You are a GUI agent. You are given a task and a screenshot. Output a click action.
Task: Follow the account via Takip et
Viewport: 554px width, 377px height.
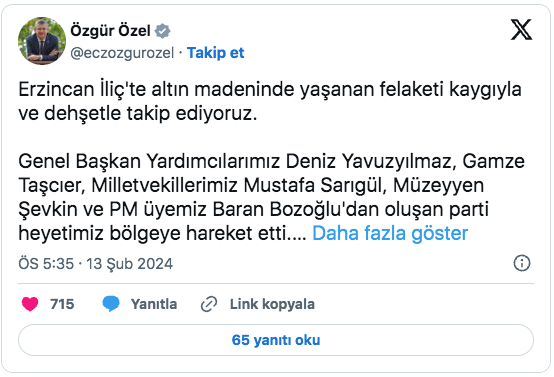tap(216, 53)
